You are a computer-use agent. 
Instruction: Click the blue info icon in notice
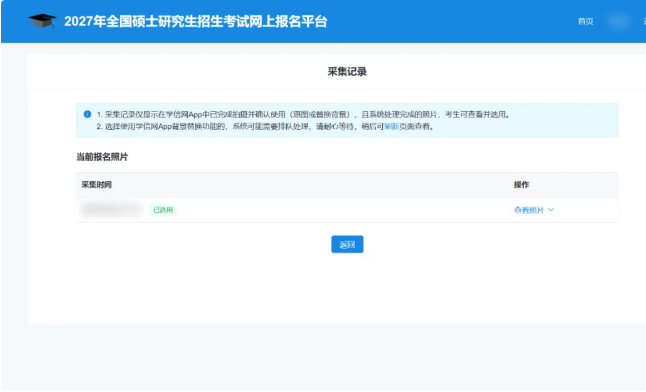(87, 114)
